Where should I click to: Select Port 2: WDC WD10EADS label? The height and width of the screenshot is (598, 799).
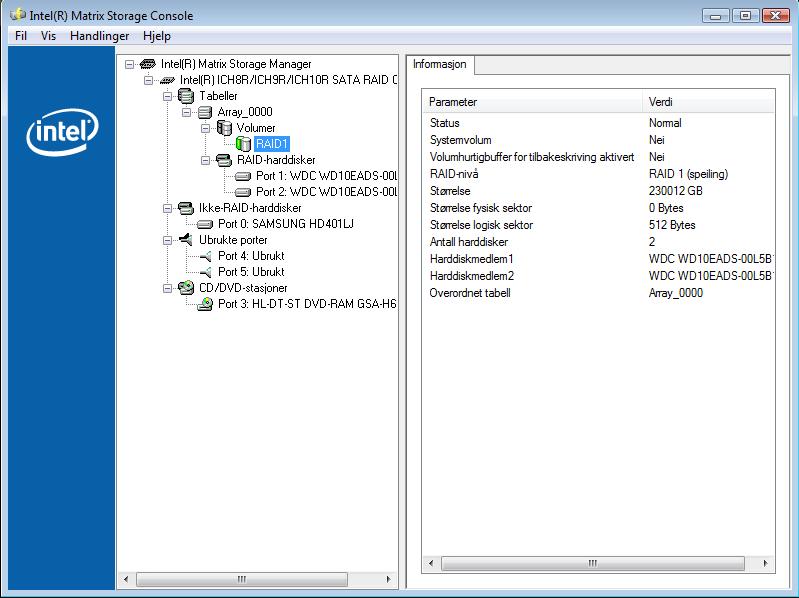pyautogui.click(x=326, y=192)
